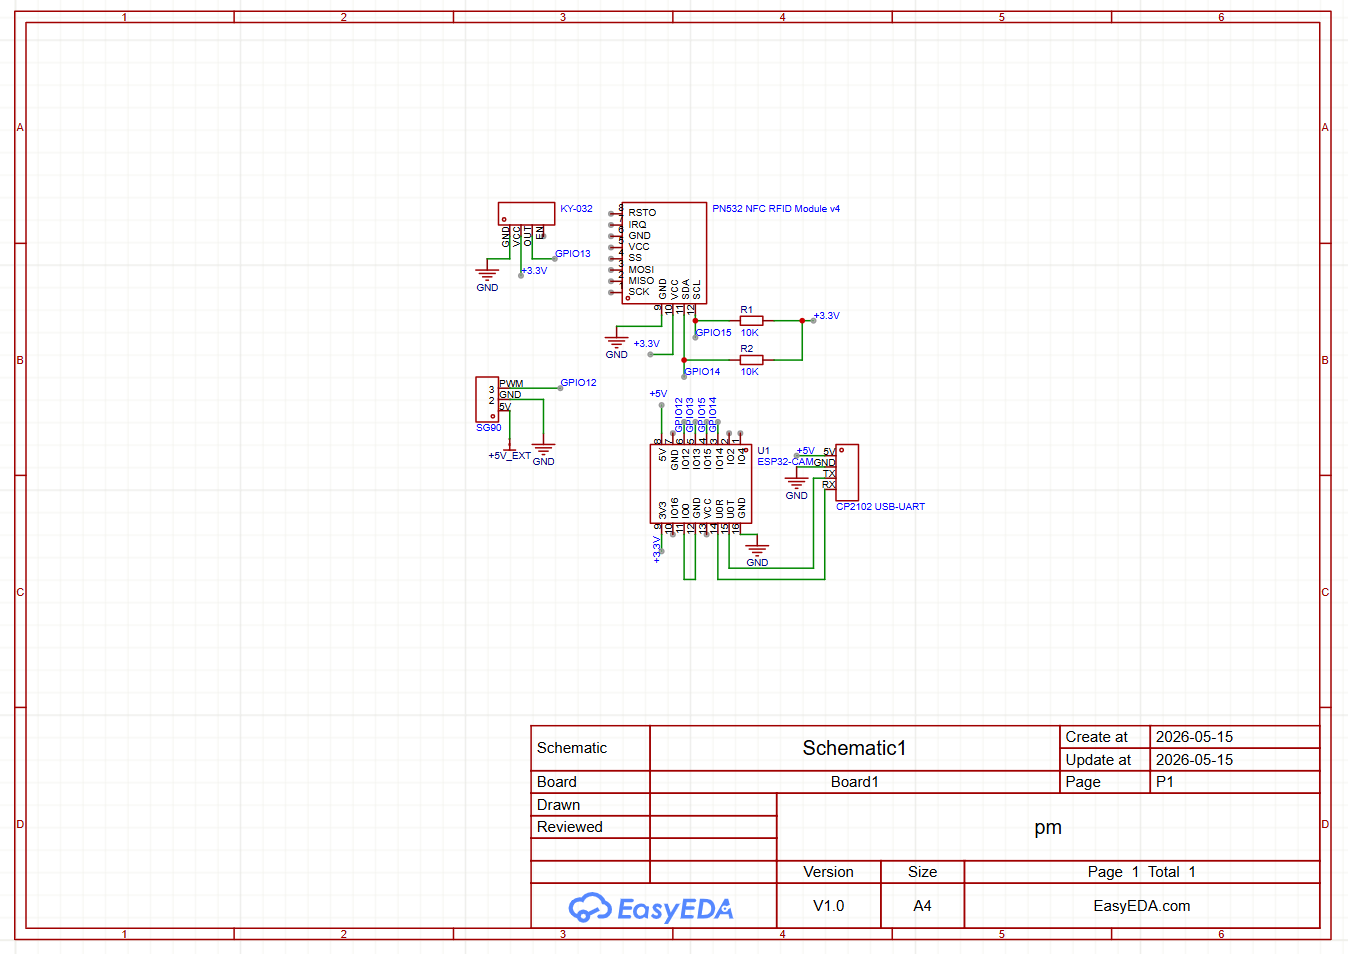Click the SCK pin label on PN532

tap(639, 292)
